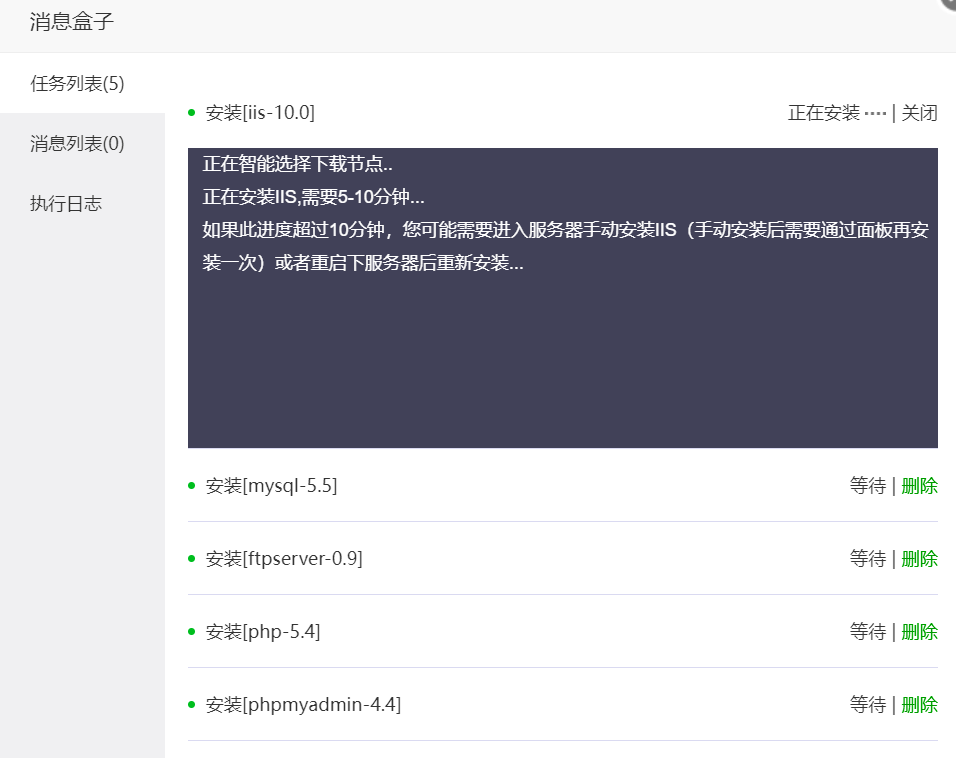Delete the php-5.4 install task

coord(919,632)
